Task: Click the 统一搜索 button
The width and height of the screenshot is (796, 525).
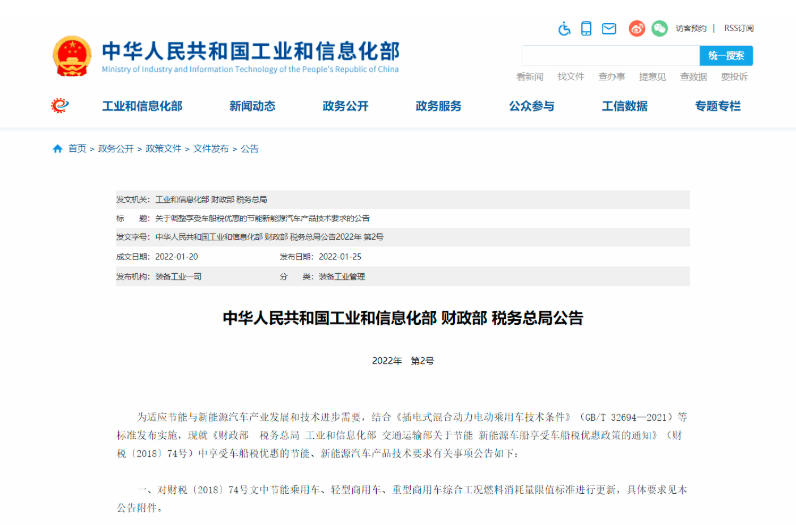Action: 726,56
